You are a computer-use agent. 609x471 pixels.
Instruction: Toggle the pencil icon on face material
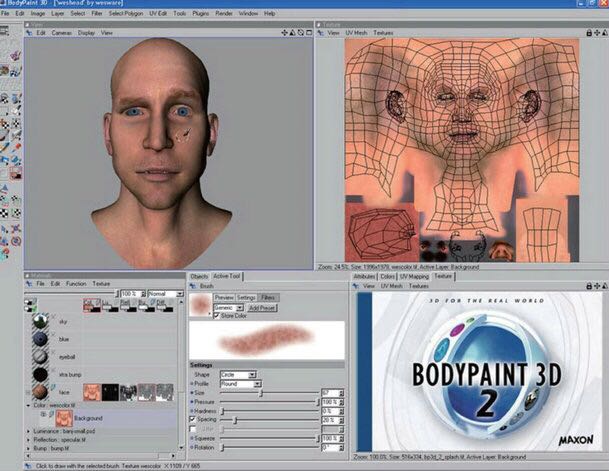pyautogui.click(x=52, y=387)
